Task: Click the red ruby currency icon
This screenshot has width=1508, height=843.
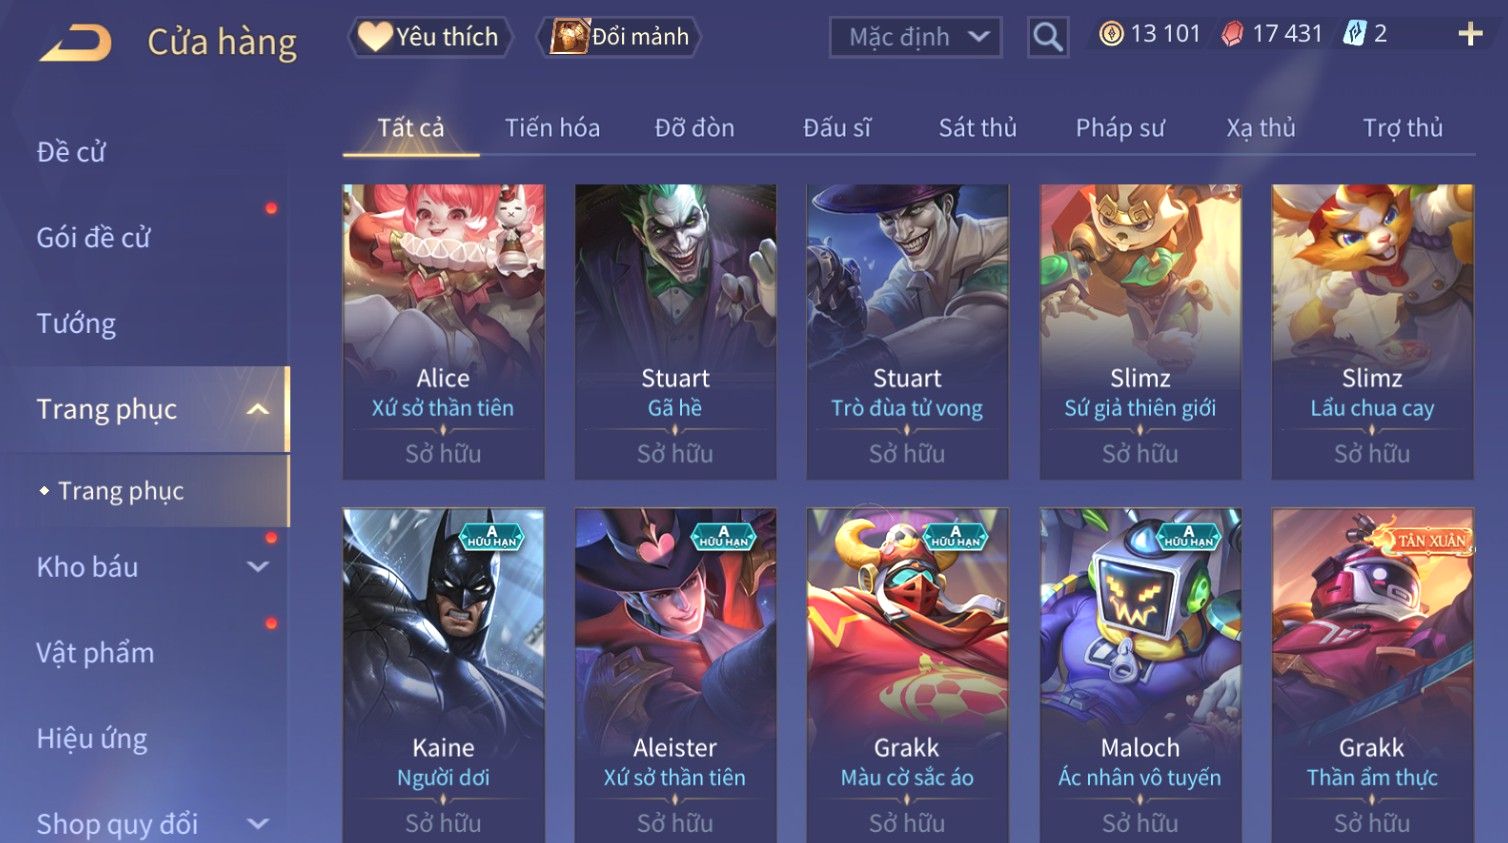Action: 1232,34
